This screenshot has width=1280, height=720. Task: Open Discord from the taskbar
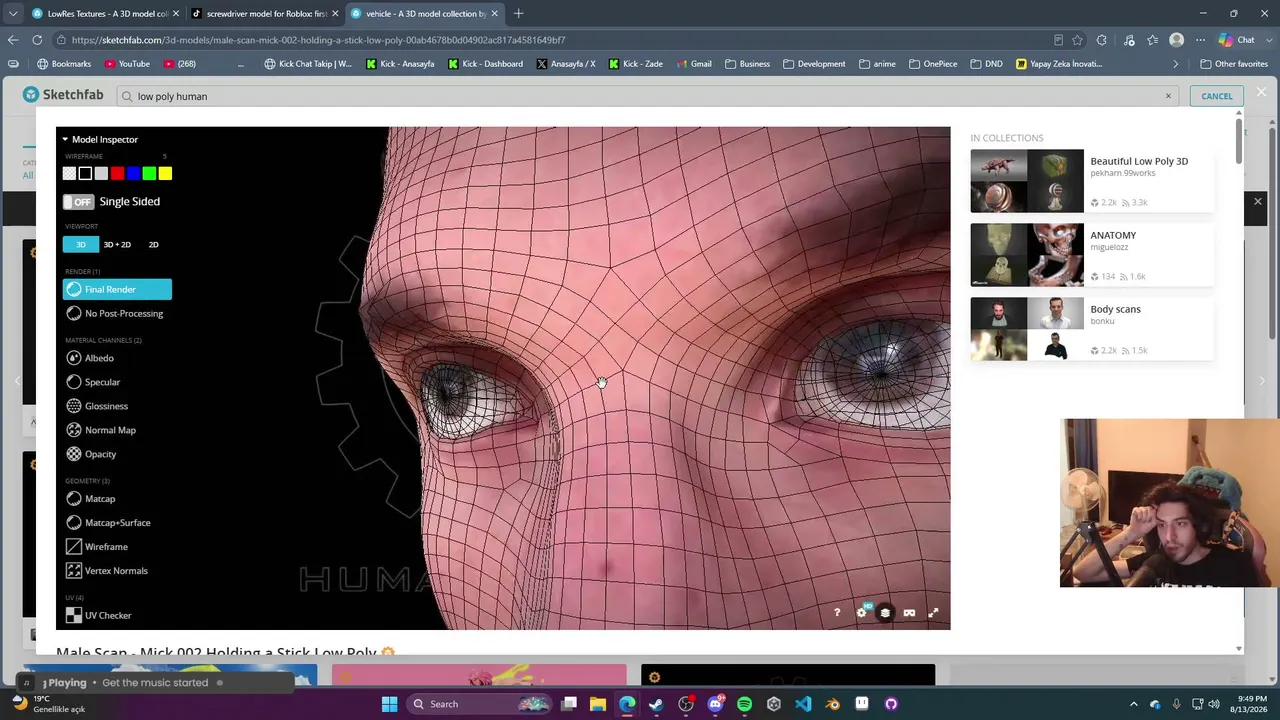tap(715, 704)
